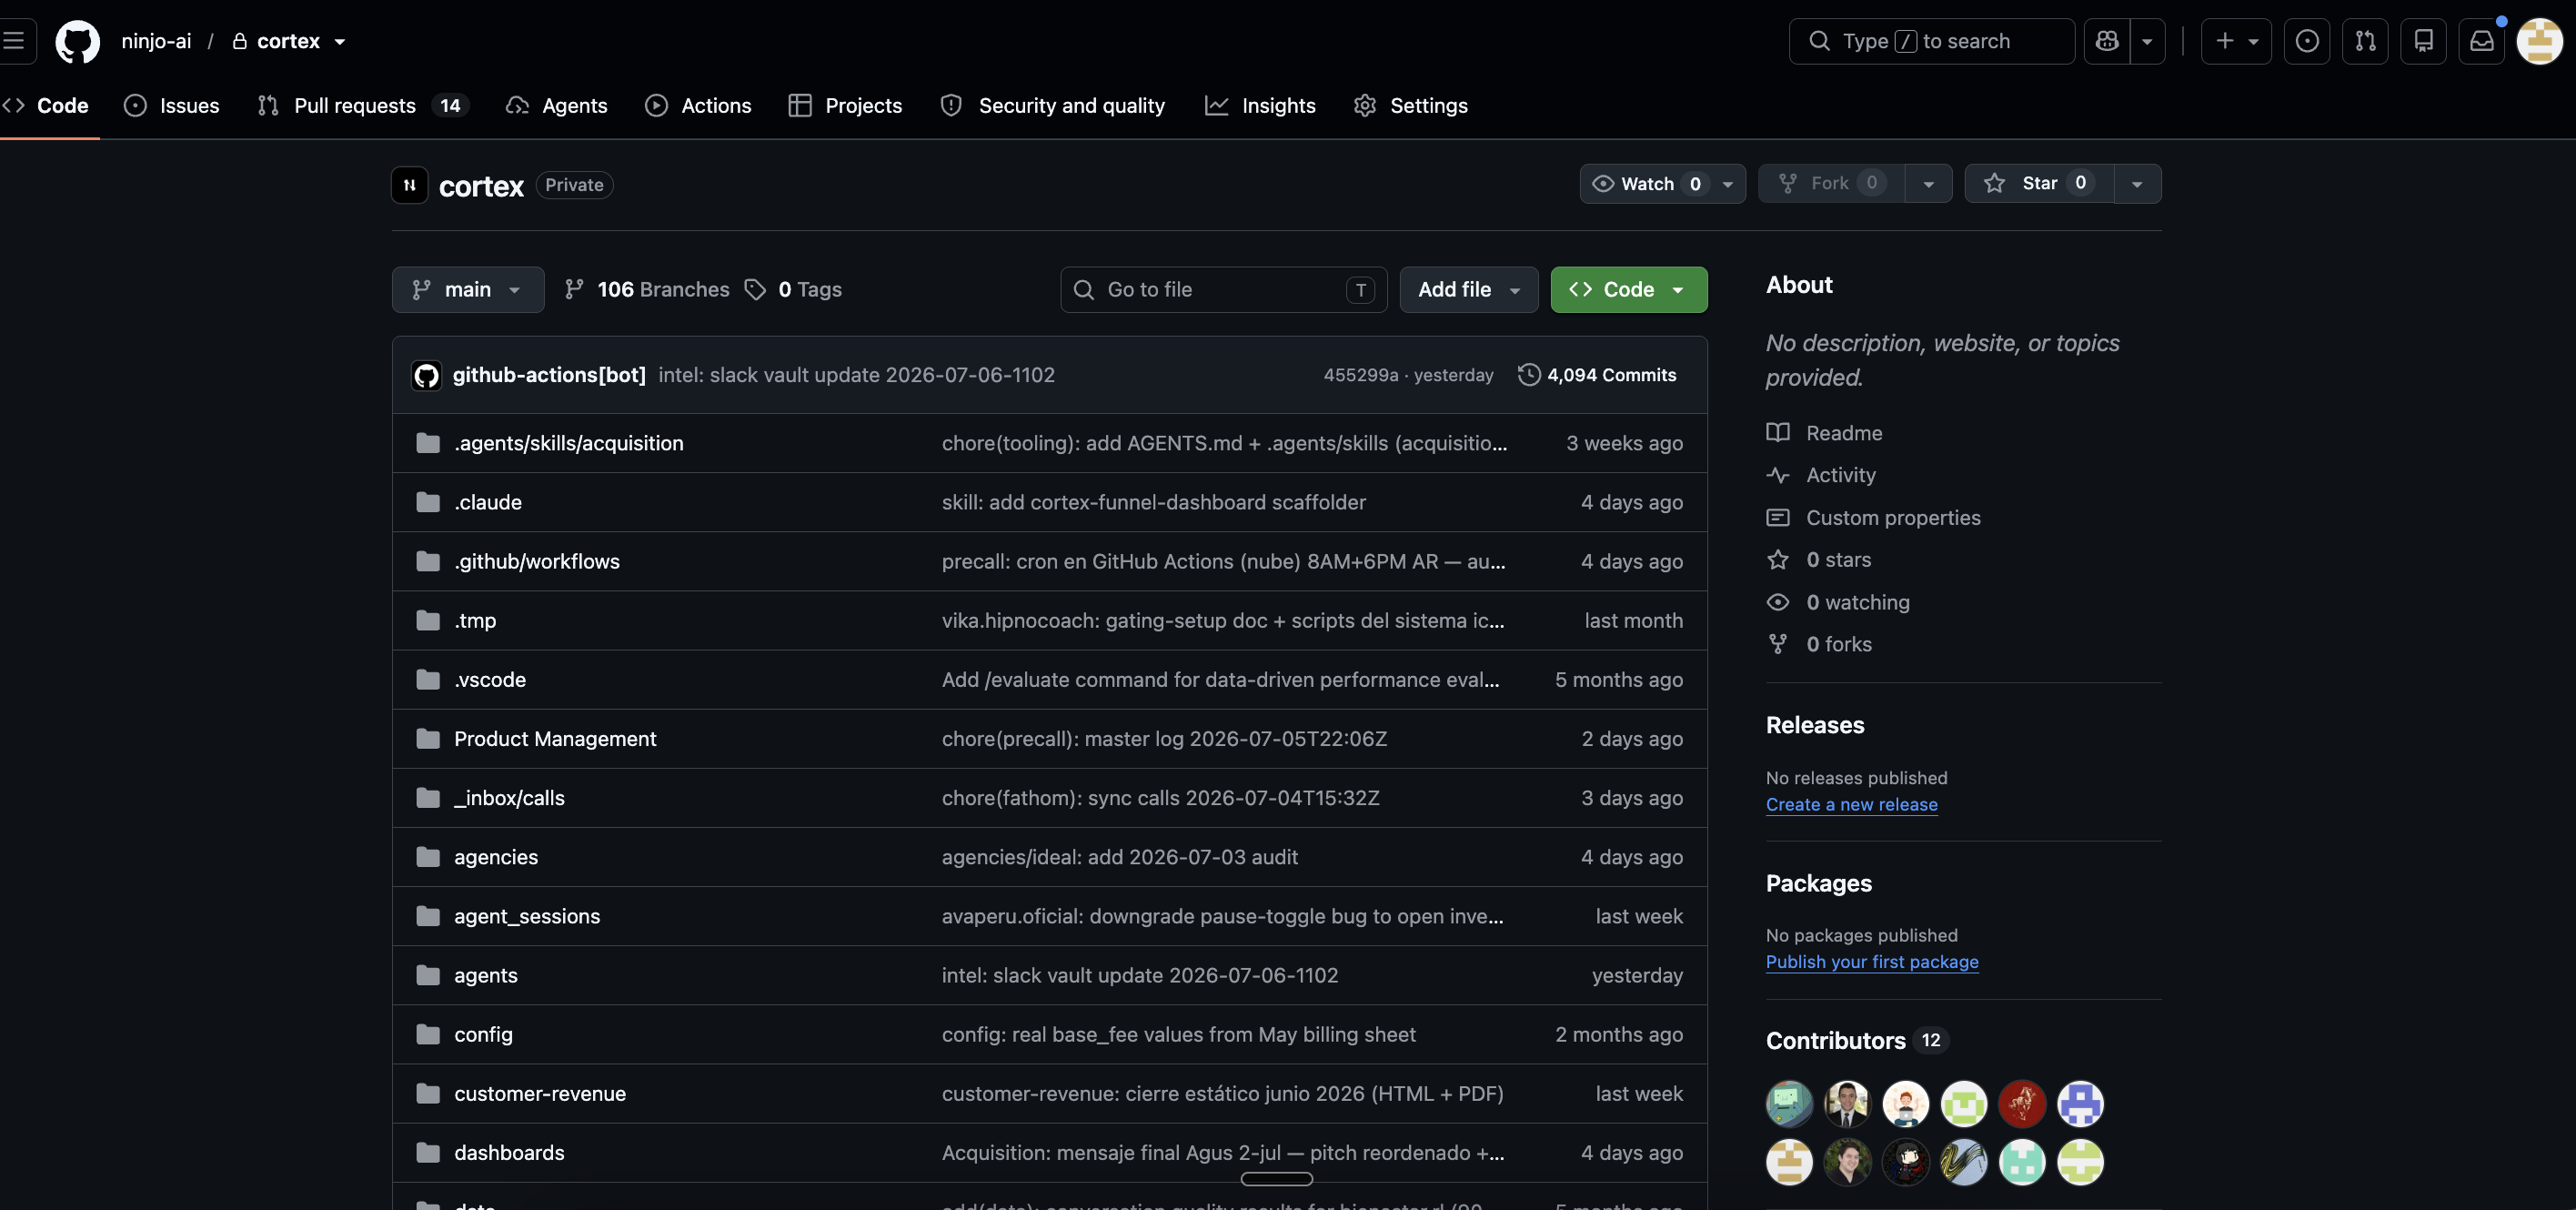Open Product Management folder
The height and width of the screenshot is (1210, 2576).
pos(555,739)
